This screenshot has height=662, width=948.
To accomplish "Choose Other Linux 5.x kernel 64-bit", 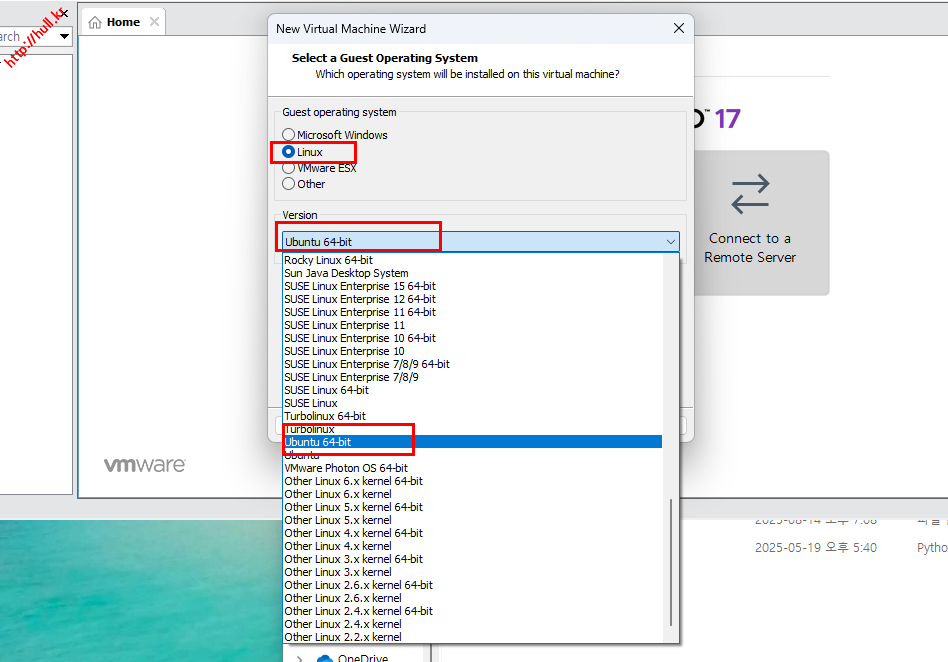I will tap(473, 507).
